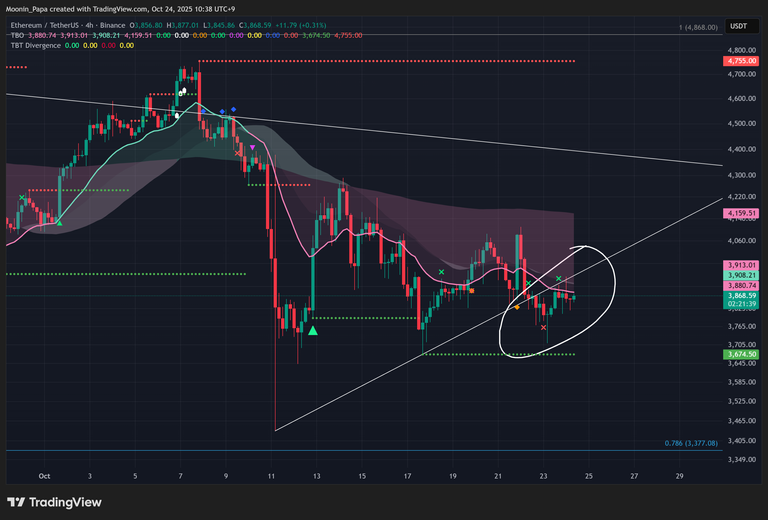
Task: Click the purple down-triangle signal marker
Action: [x=252, y=148]
